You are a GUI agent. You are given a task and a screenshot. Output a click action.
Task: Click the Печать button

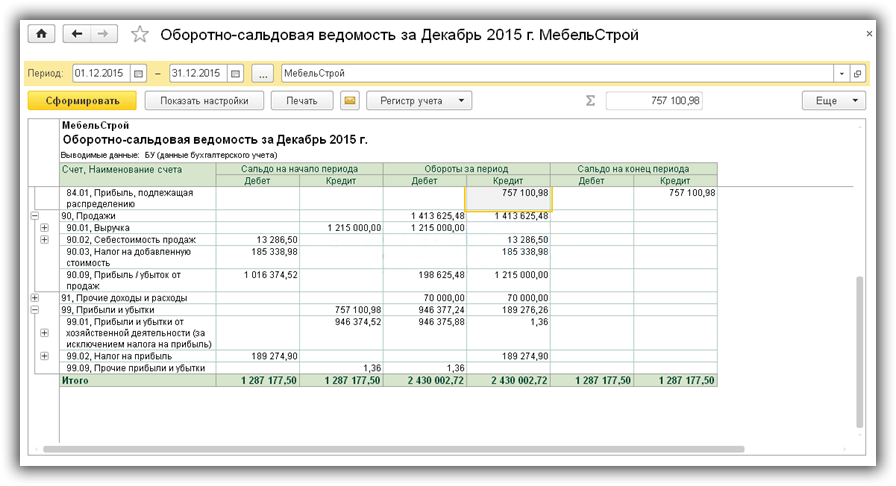tap(302, 101)
